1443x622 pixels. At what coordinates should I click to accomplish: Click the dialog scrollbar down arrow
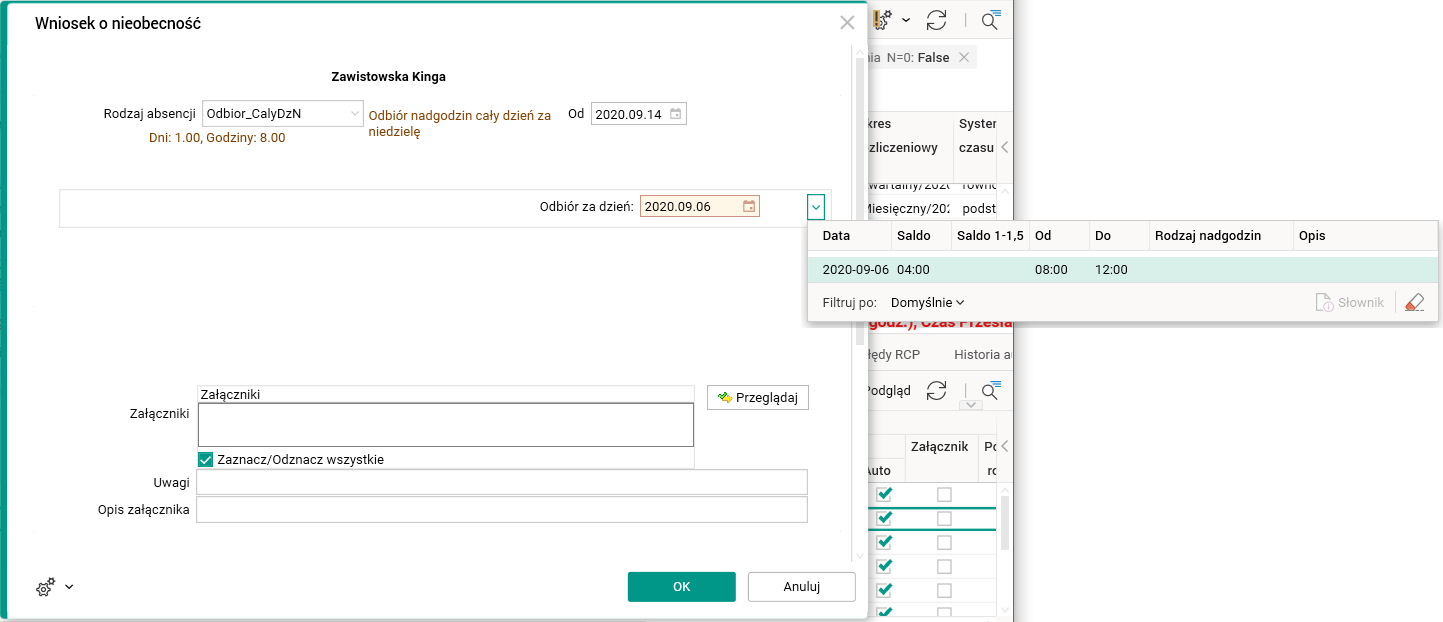pos(859,554)
